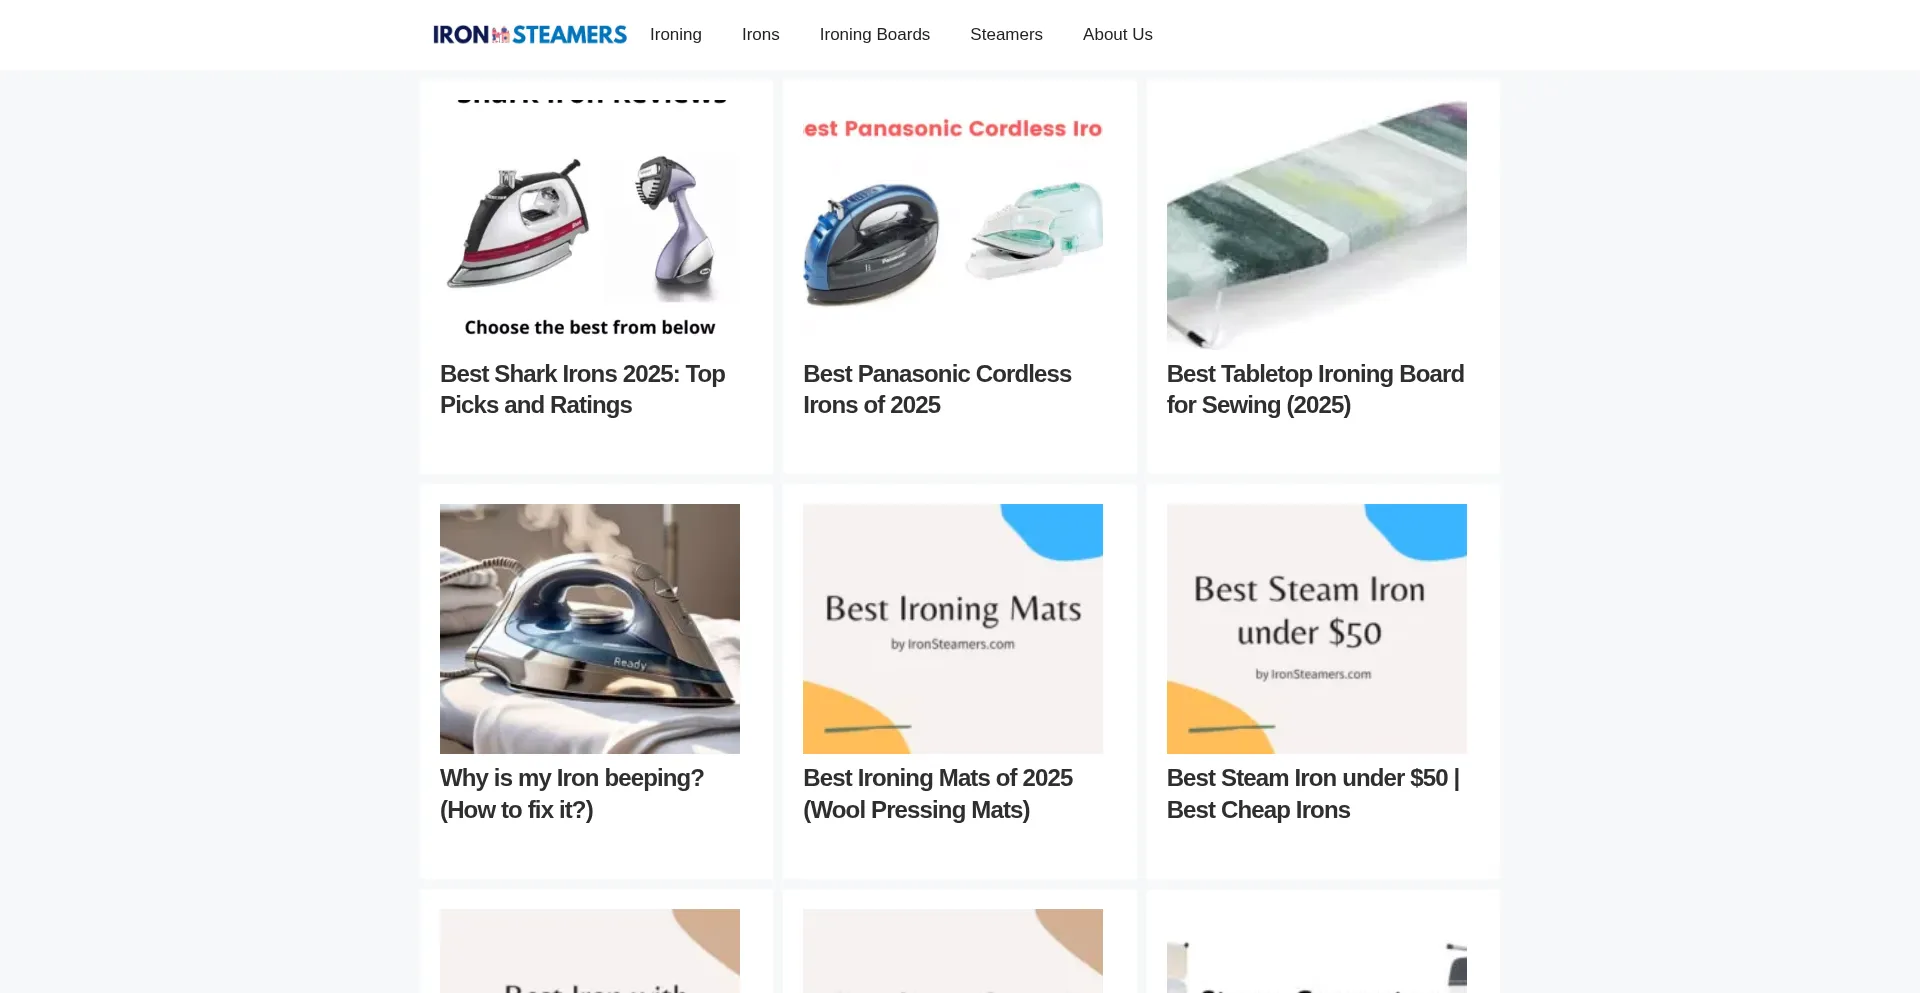Click Best Steam Iron under $50 banner
1920x993 pixels.
[x=1317, y=629]
